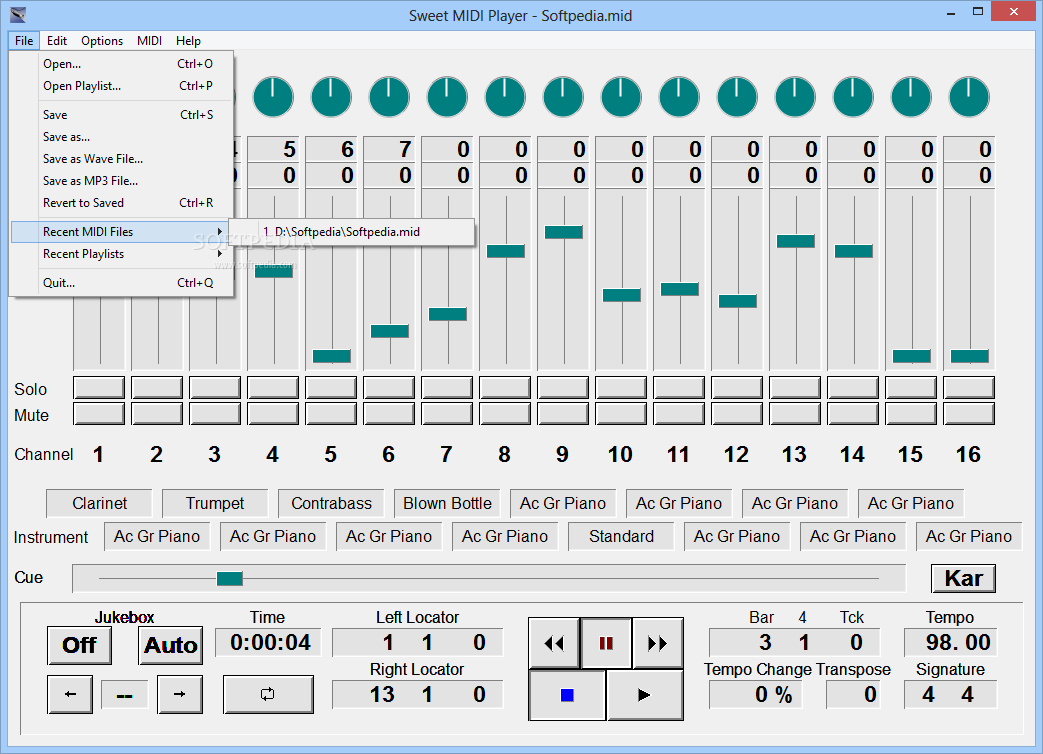Click the channel 9 volume fader handle
The height and width of the screenshot is (754, 1043).
563,232
